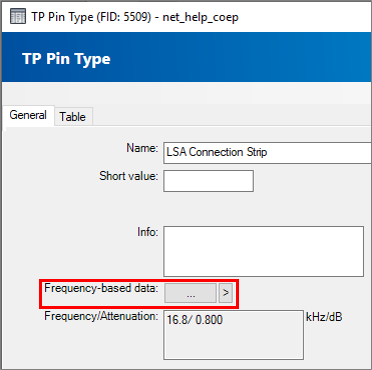
Task: Click the TP Pin Type header title
Action: [66, 59]
